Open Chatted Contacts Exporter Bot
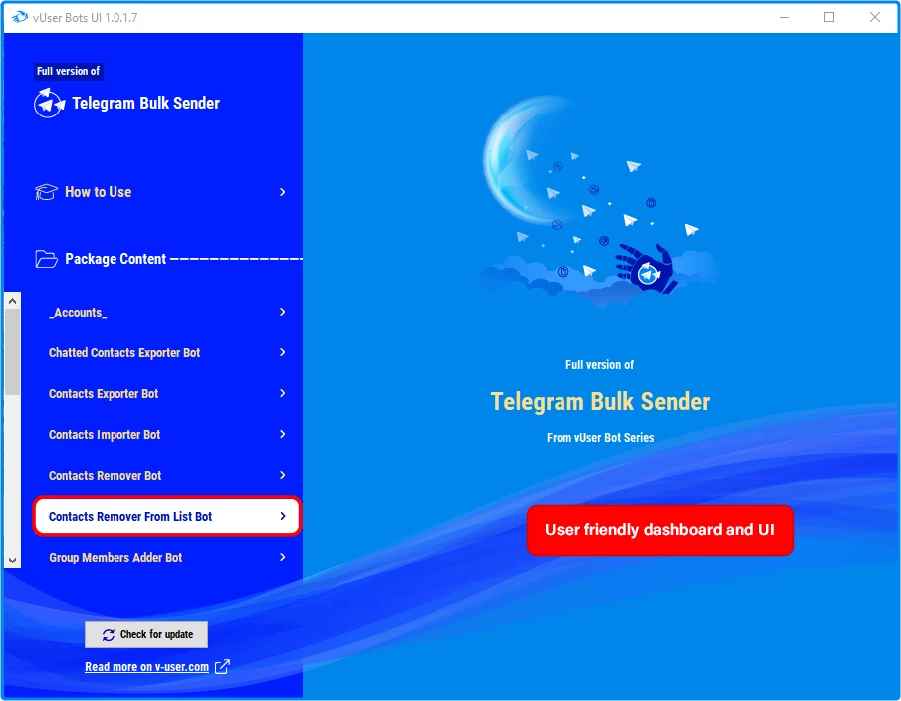The image size is (901, 701). point(167,353)
